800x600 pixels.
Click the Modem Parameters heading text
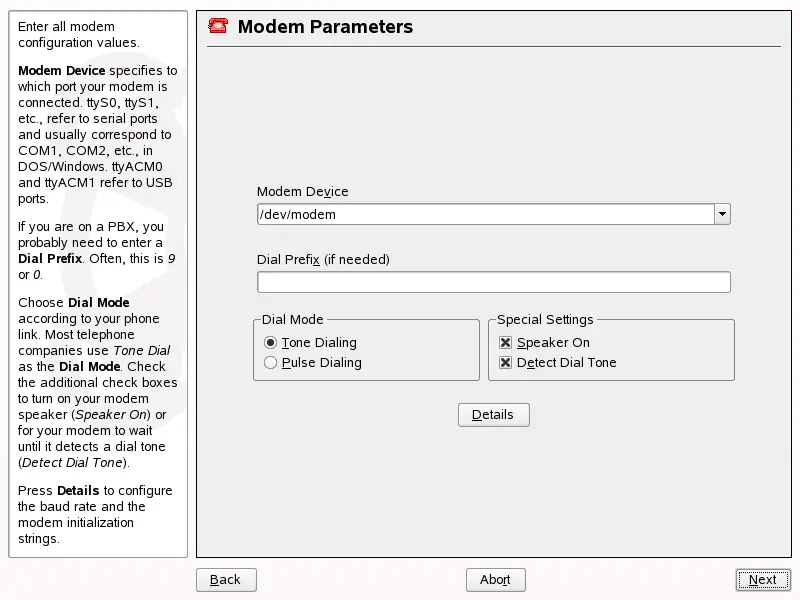[x=325, y=27]
